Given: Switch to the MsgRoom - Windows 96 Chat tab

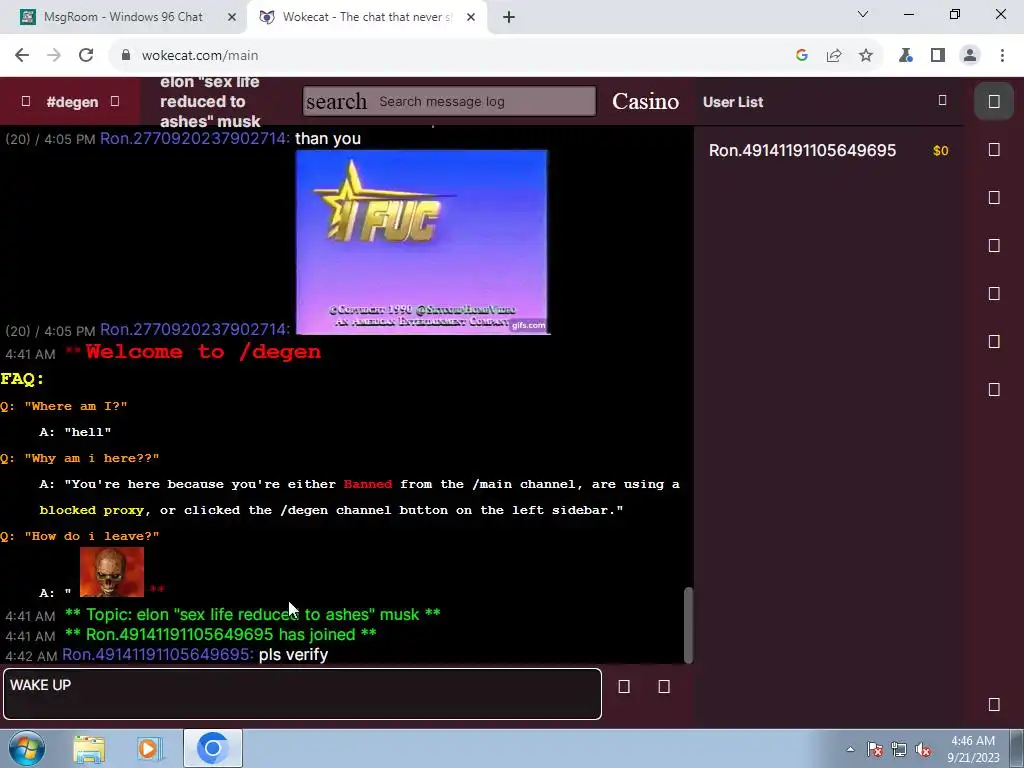Looking at the screenshot, I should click(x=124, y=17).
